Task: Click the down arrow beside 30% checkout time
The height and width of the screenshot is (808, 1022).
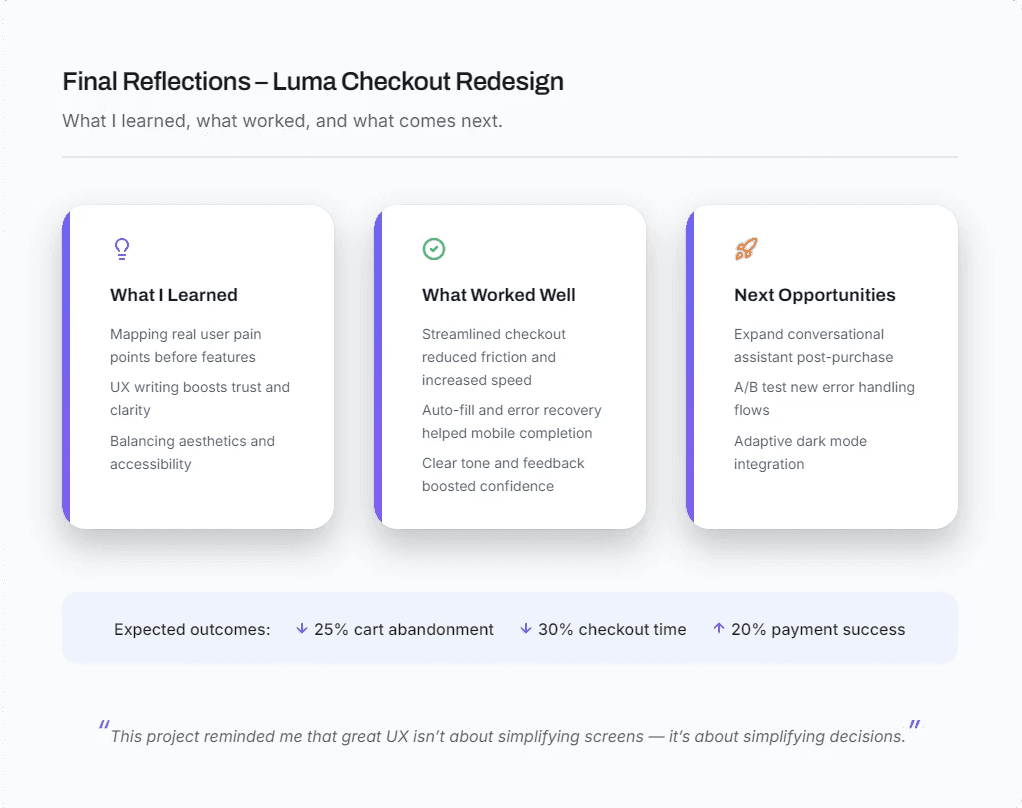Action: (x=525, y=629)
